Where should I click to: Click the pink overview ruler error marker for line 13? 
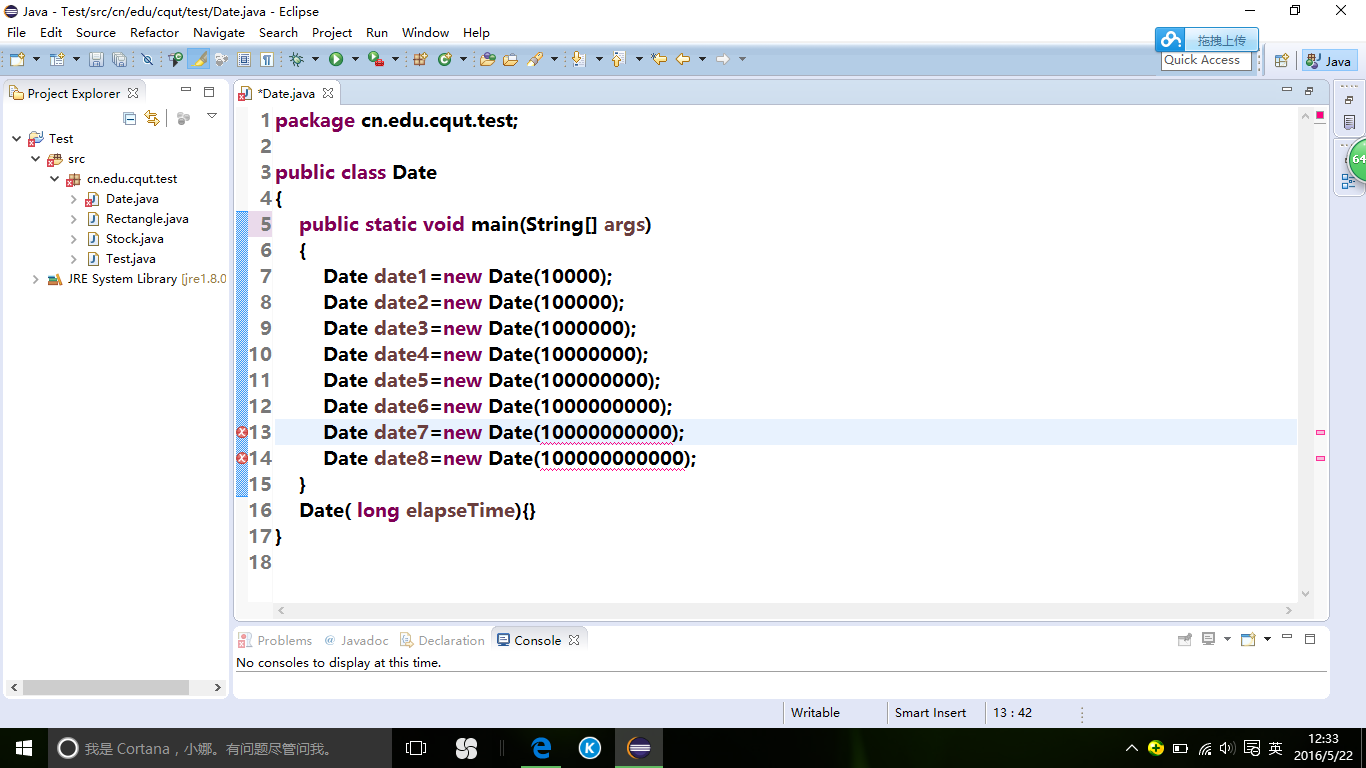coord(1320,432)
